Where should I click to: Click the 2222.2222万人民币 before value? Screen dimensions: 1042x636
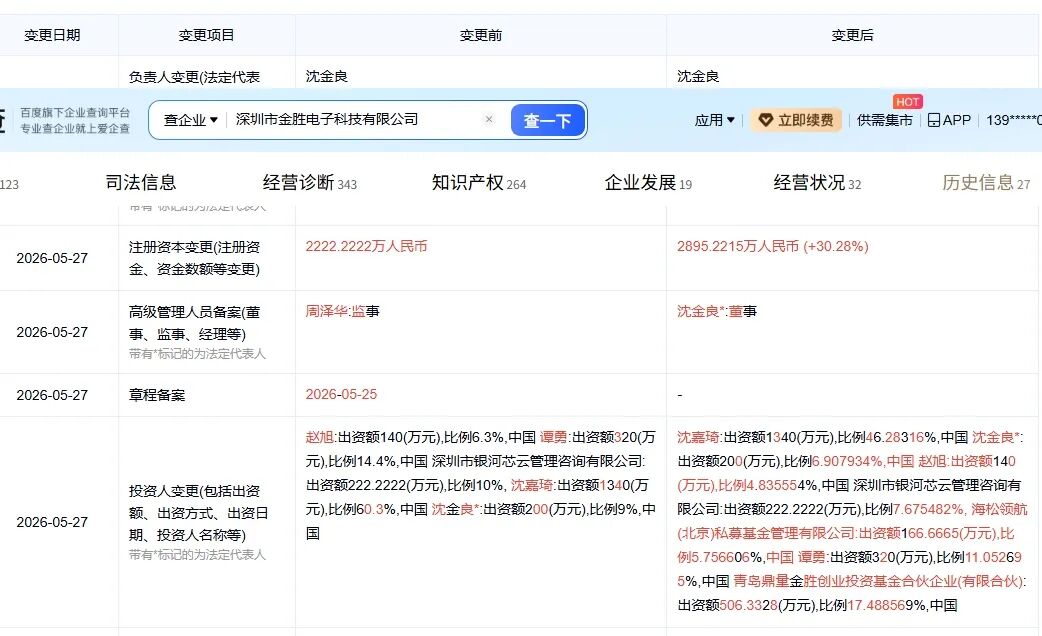click(366, 247)
